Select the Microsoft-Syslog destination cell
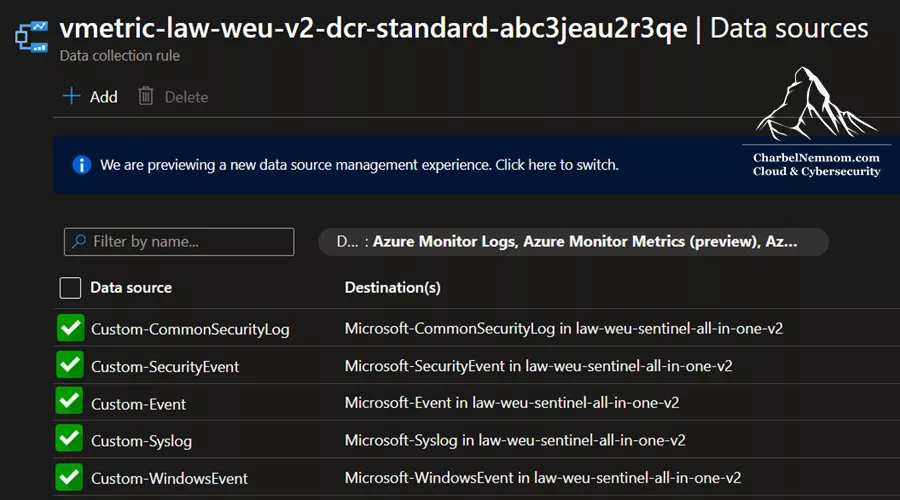 click(515, 440)
